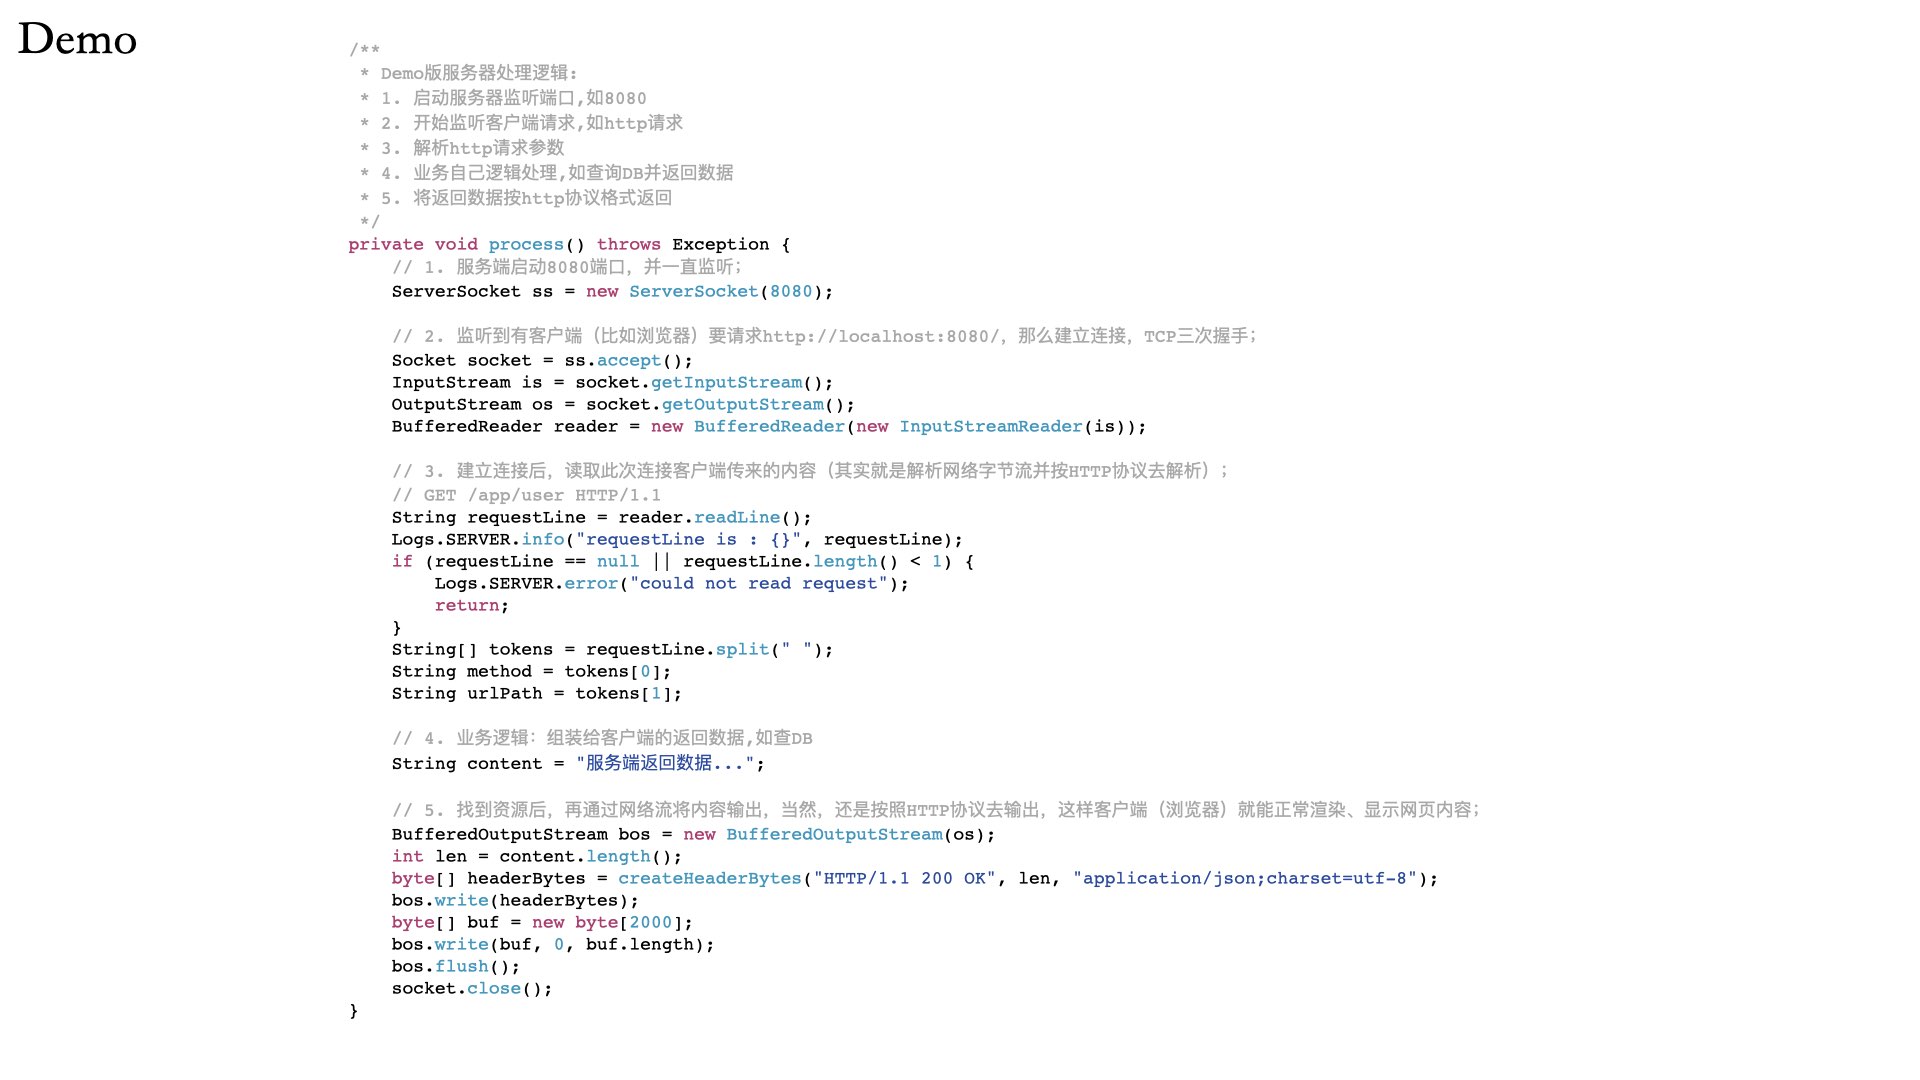Click line 'String[] tokens = requestLine.split'

point(612,649)
